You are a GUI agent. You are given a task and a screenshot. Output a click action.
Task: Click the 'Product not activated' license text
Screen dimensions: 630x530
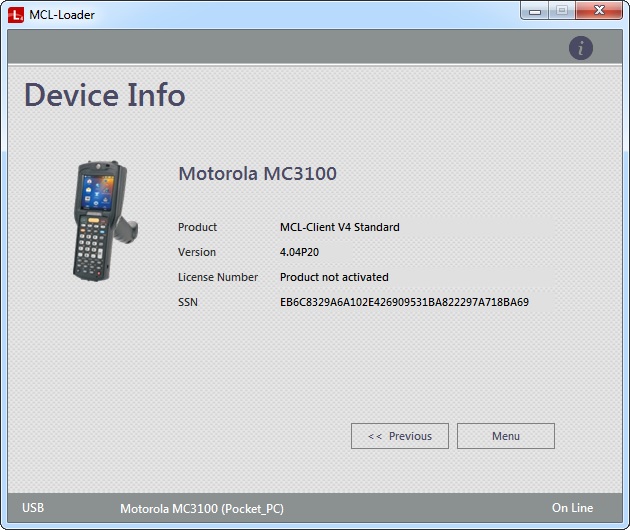pyautogui.click(x=334, y=277)
